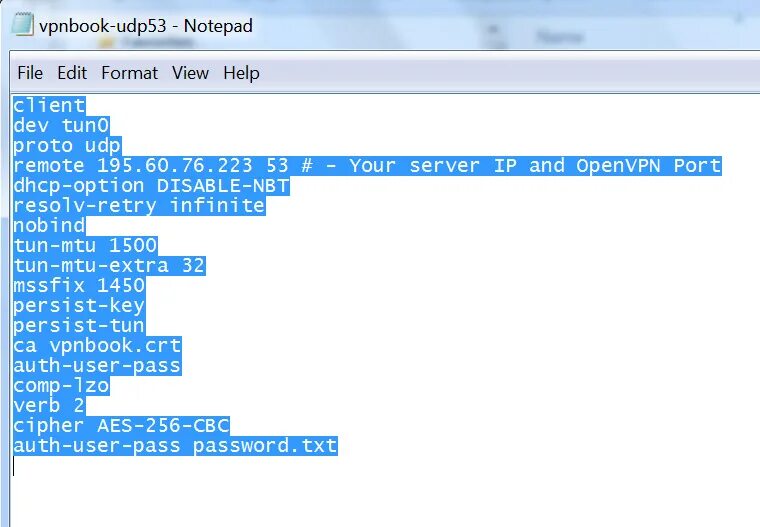Click the 'ca vpnbook.crt' line

pos(97,346)
